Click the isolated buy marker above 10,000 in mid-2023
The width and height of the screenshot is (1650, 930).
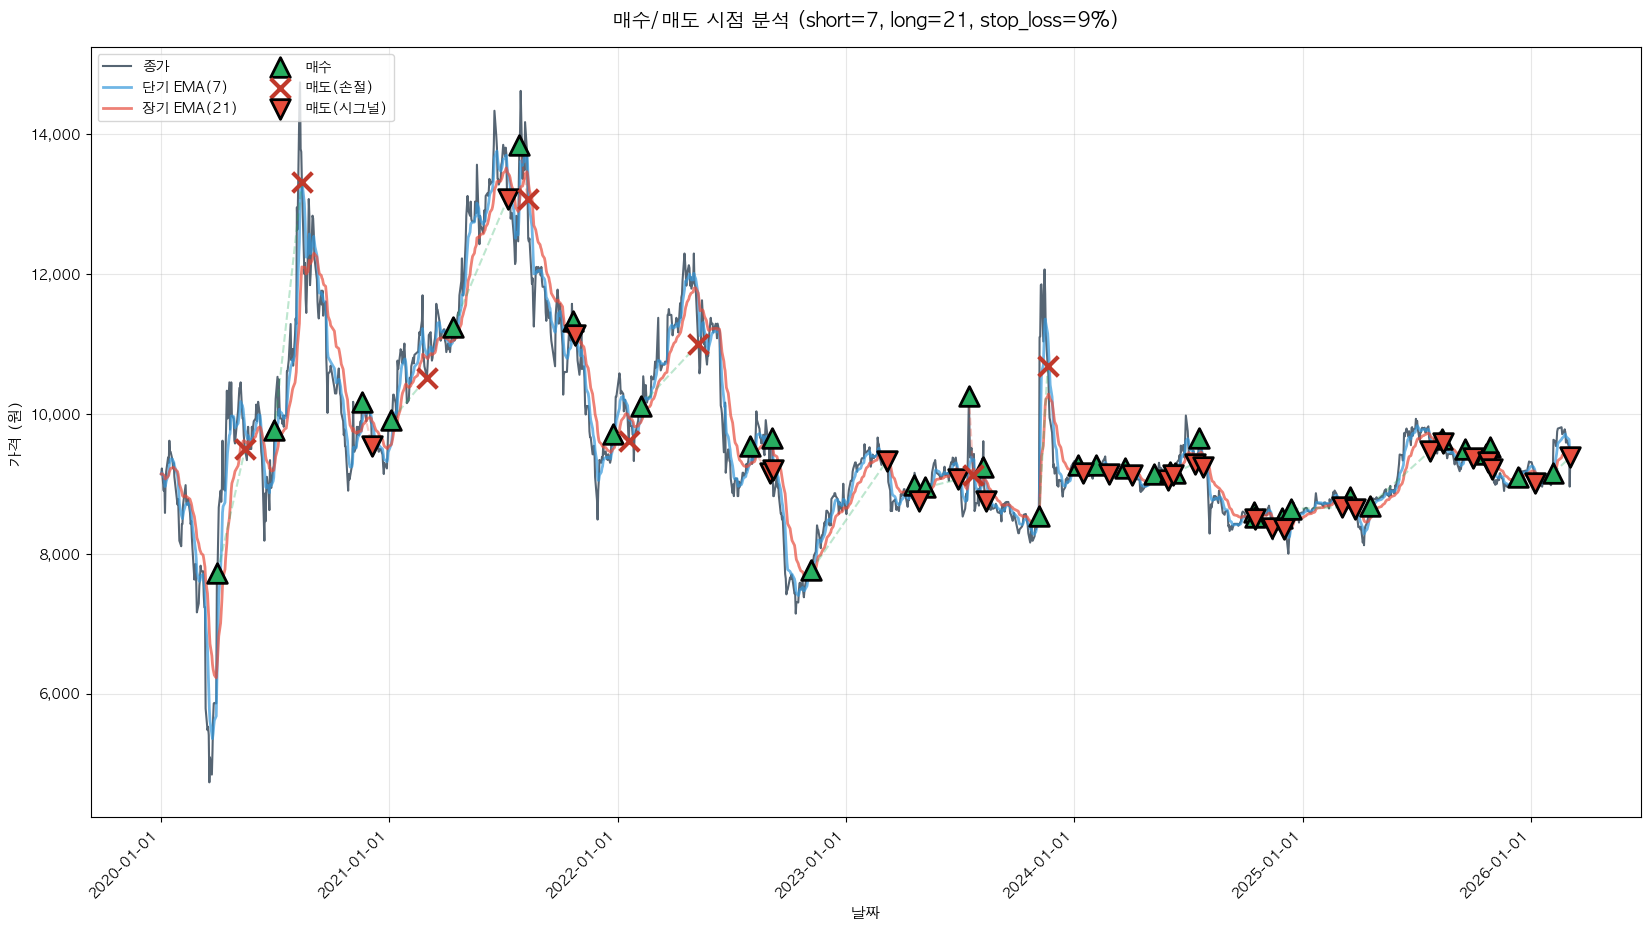[968, 397]
